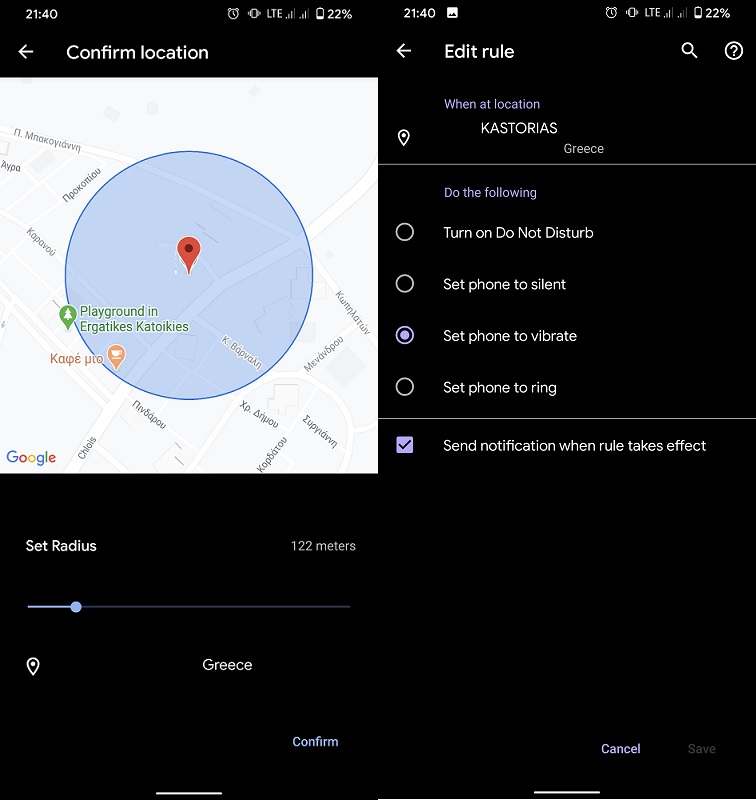Uncheck Send notification when rule takes effect
Screen dimensions: 756x800
pos(405,445)
